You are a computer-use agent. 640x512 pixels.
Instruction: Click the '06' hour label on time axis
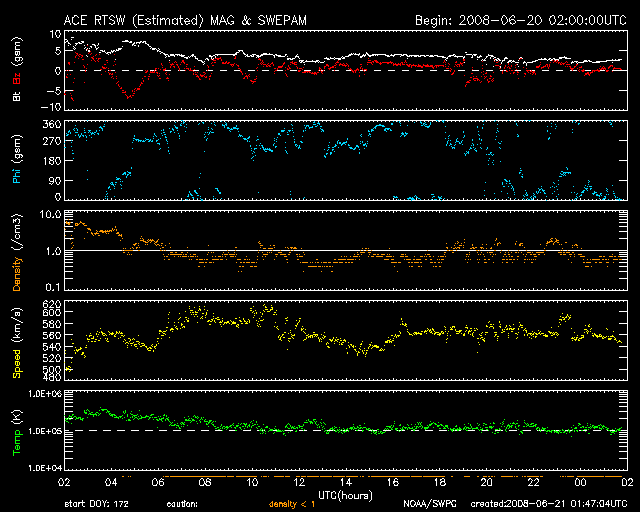[158, 482]
